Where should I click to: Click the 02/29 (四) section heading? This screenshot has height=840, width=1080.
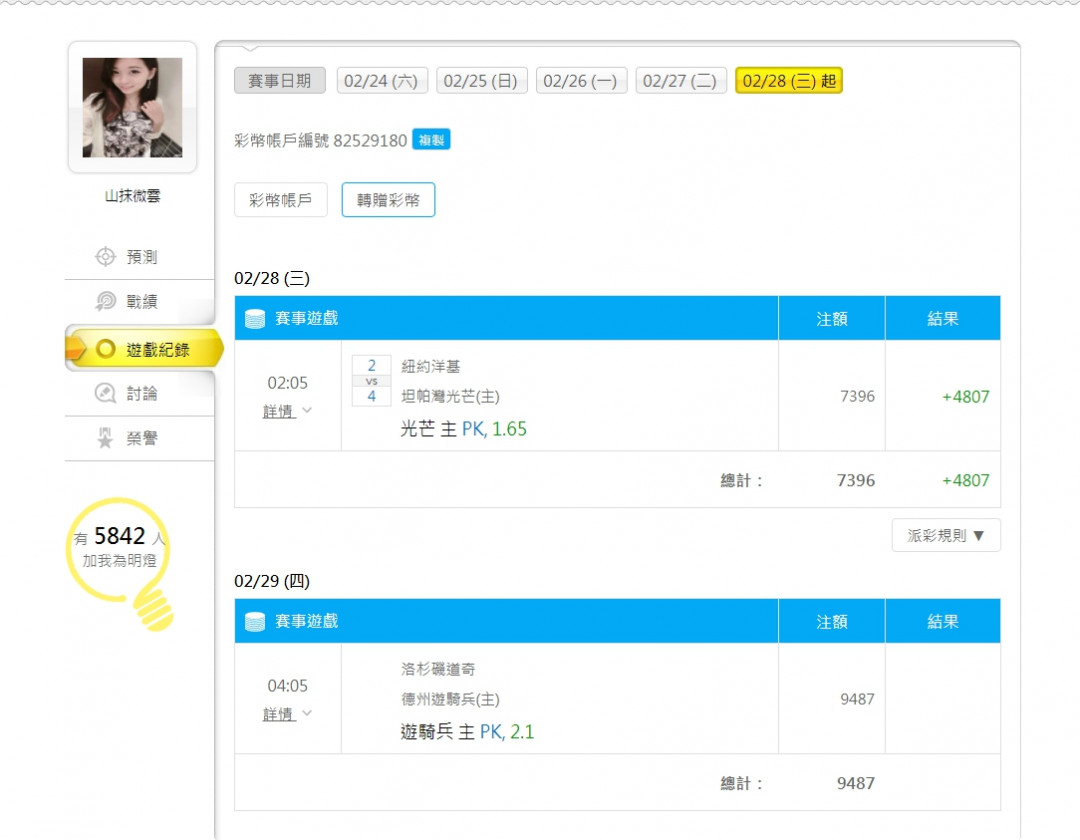272,581
